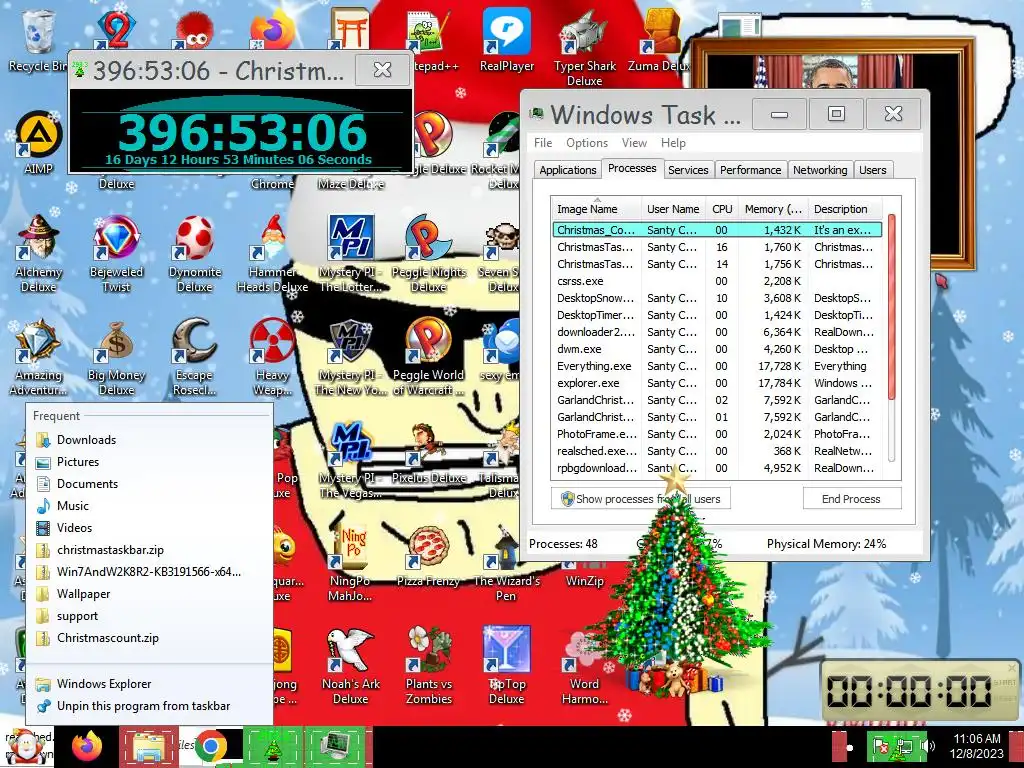Click Firefox icon on the taskbar
The height and width of the screenshot is (768, 1024).
point(87,745)
